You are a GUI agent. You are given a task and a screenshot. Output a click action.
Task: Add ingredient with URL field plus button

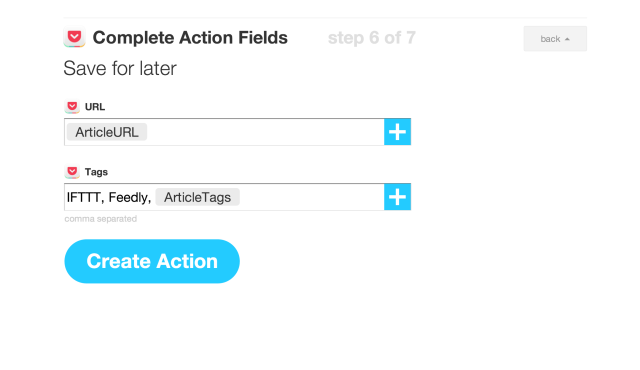click(x=397, y=132)
